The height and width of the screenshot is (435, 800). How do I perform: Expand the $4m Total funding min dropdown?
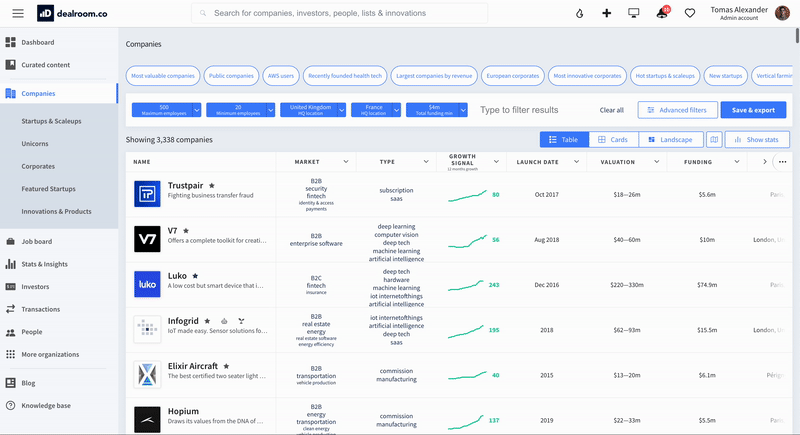(463, 110)
